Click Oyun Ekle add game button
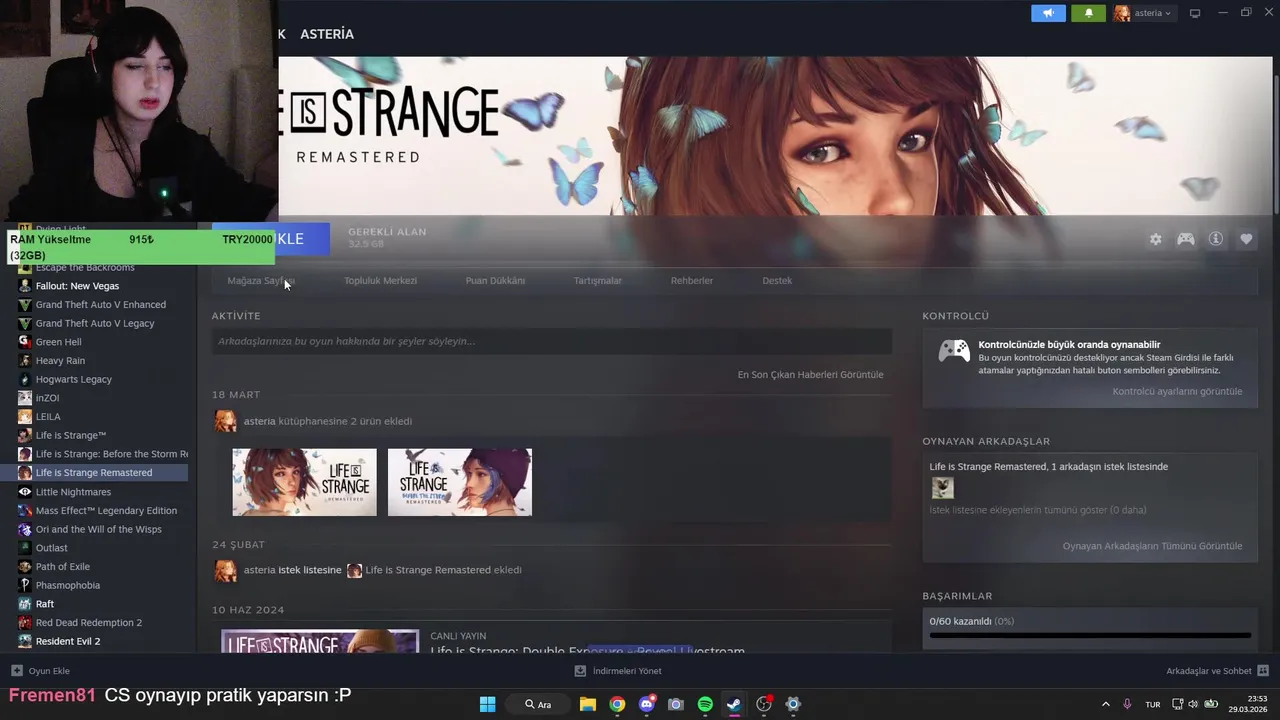1280x720 pixels. click(40, 671)
